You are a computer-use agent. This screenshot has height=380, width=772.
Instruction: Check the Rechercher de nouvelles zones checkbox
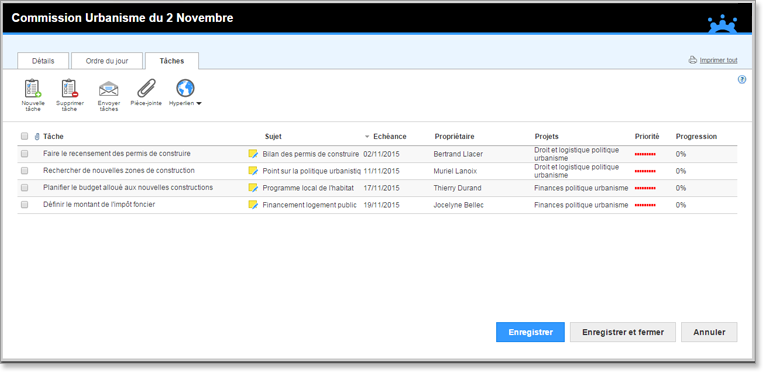(x=25, y=171)
